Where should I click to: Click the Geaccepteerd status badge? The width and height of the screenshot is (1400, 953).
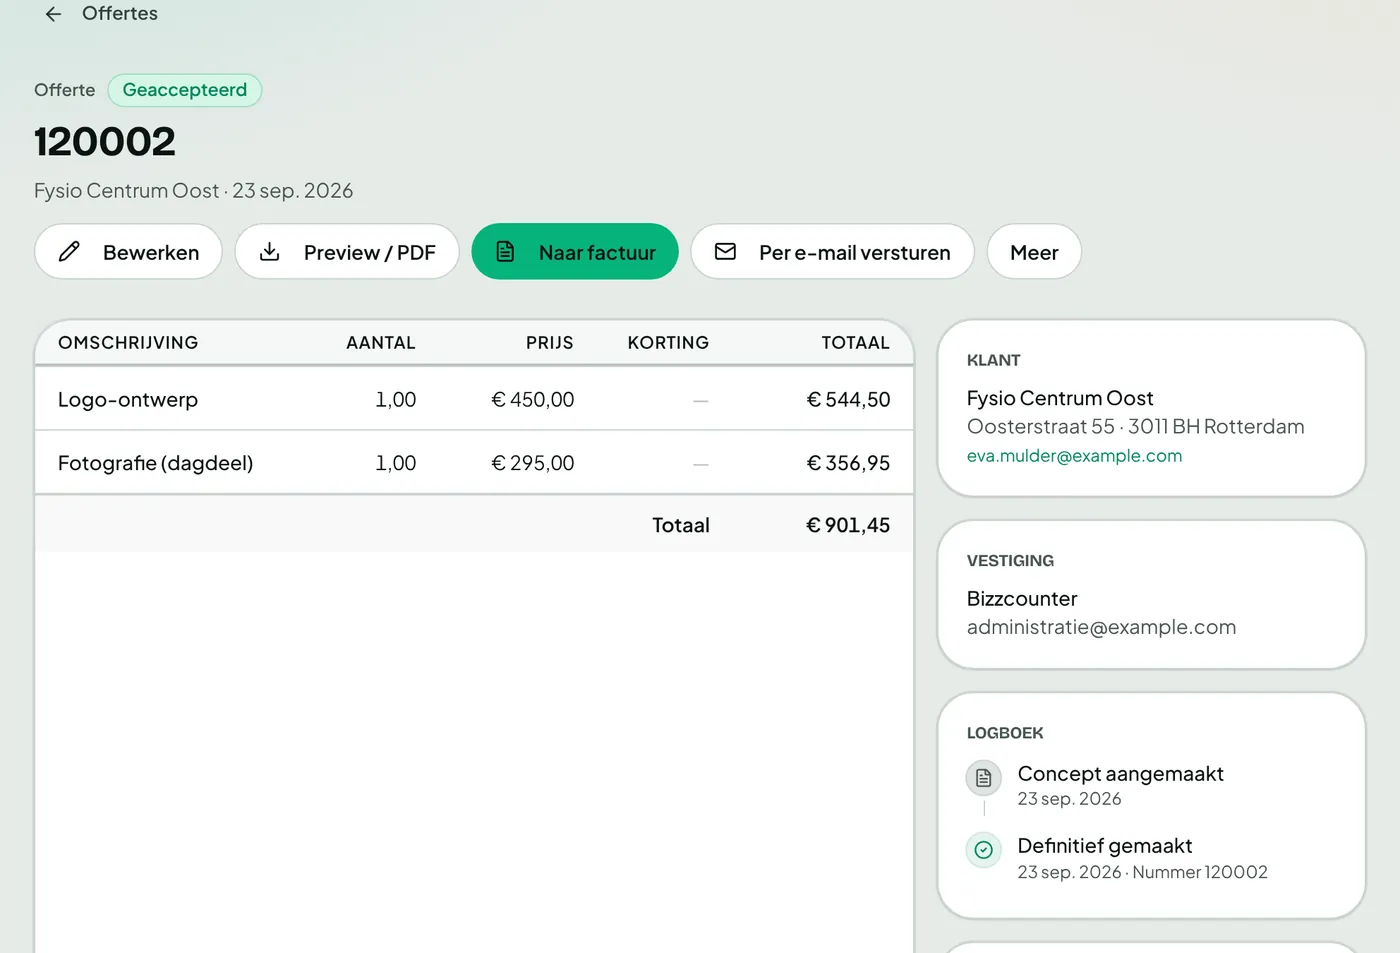click(x=185, y=90)
